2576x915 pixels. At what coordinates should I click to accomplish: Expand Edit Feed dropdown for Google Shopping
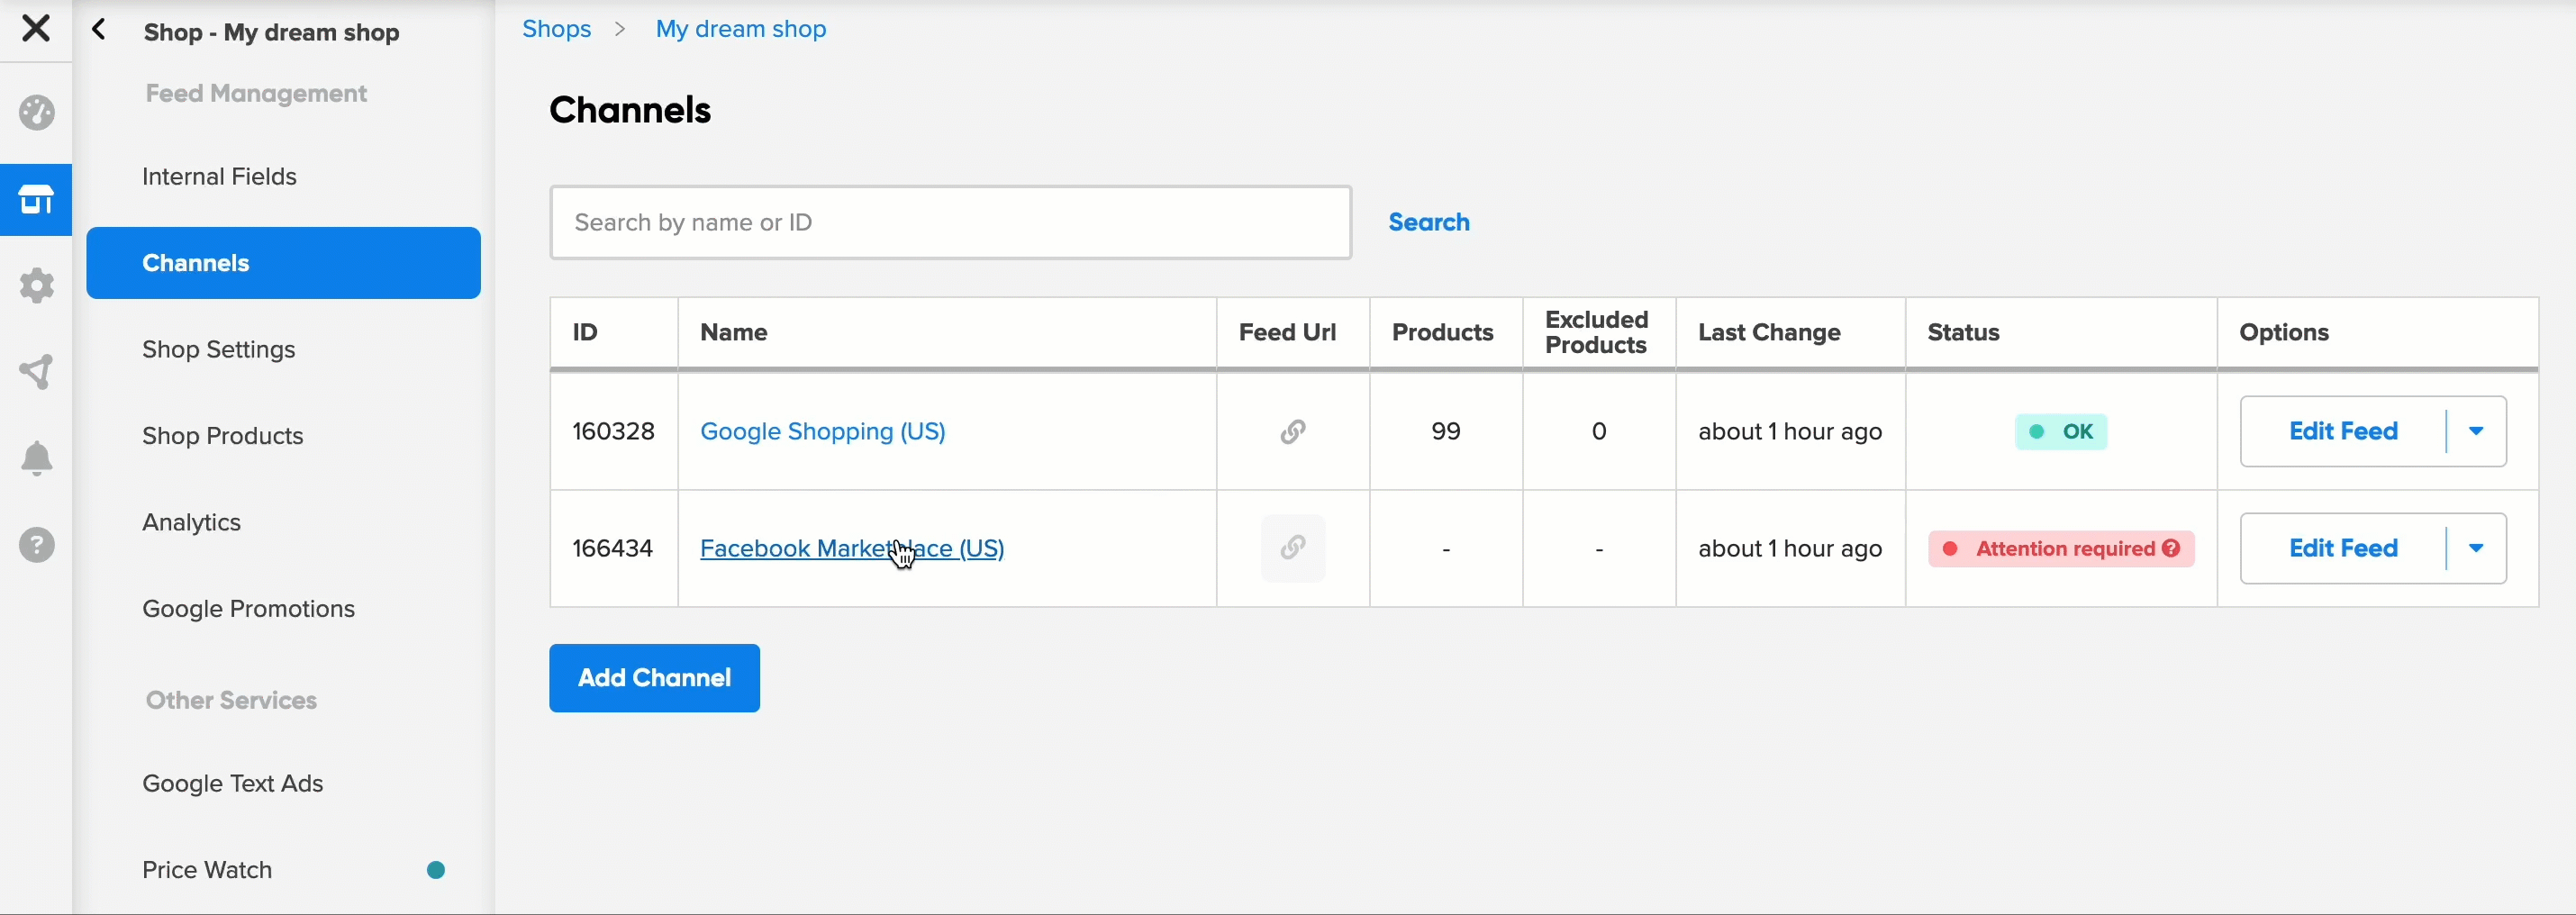(2476, 432)
